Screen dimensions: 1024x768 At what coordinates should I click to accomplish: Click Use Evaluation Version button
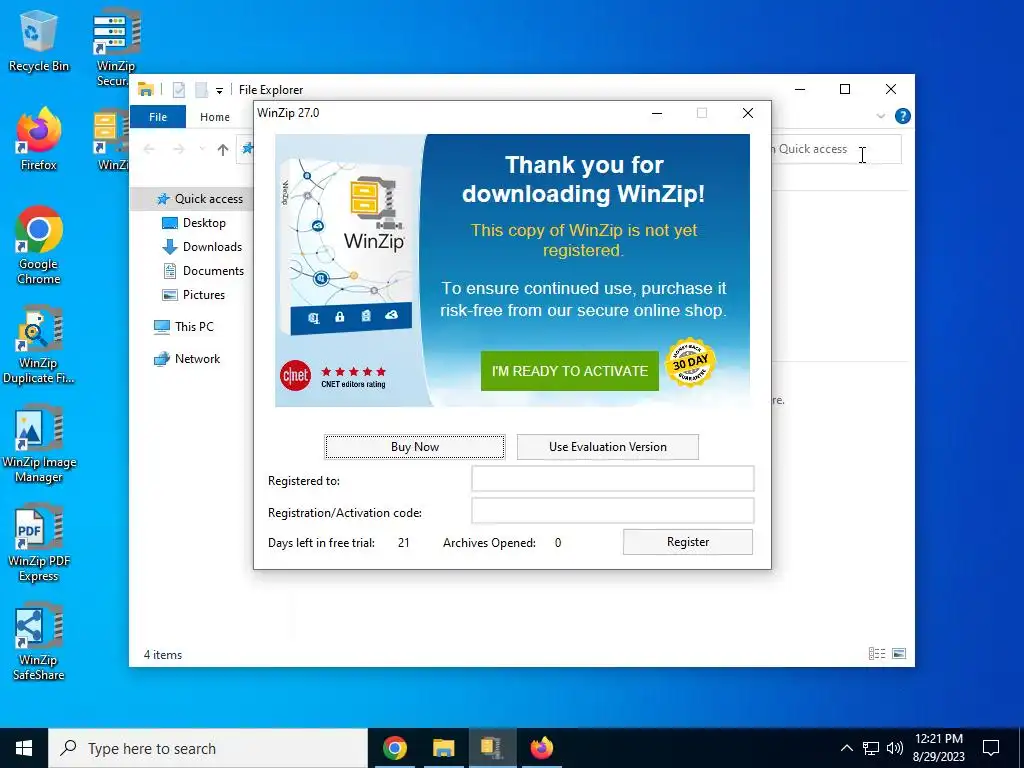tap(607, 447)
